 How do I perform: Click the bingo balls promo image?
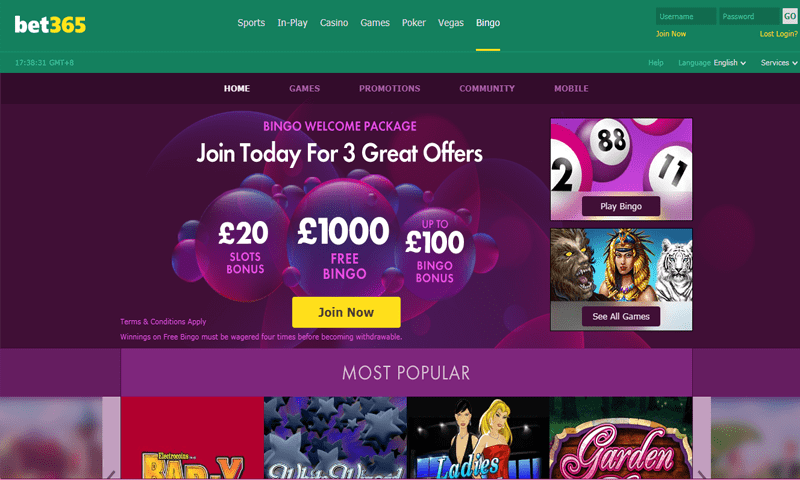(x=621, y=156)
